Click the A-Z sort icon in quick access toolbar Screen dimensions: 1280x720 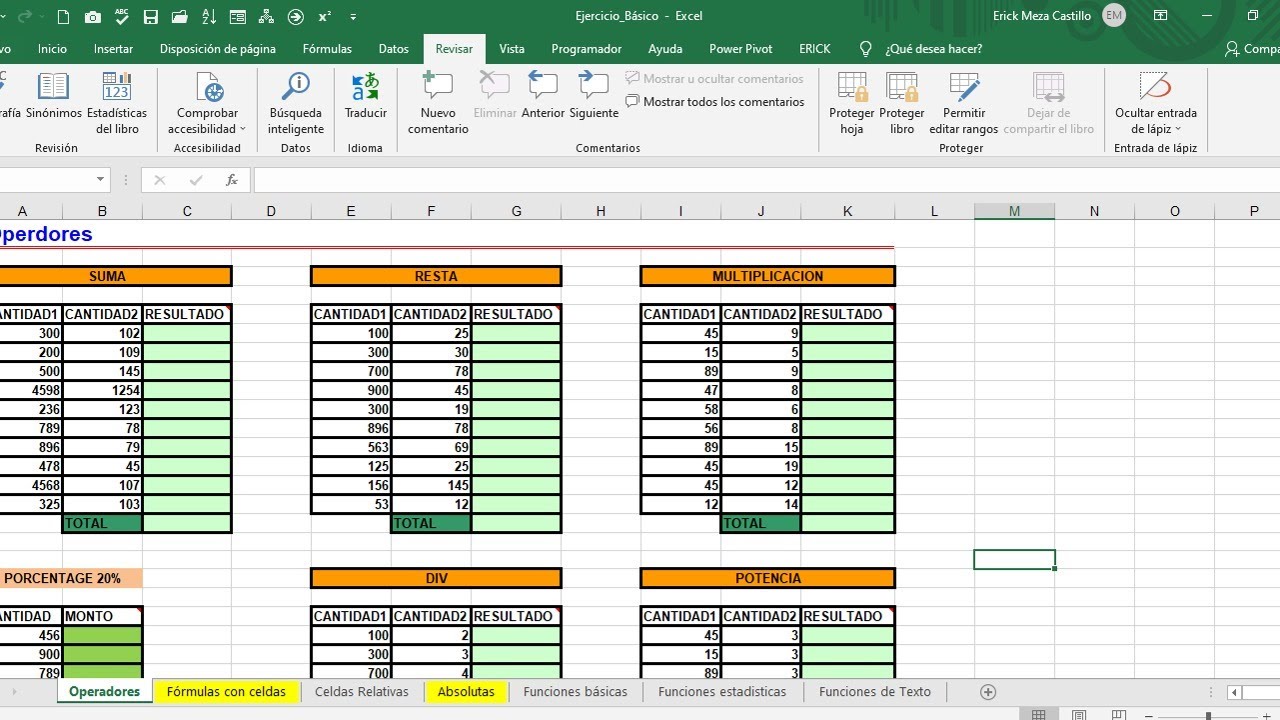click(x=209, y=17)
